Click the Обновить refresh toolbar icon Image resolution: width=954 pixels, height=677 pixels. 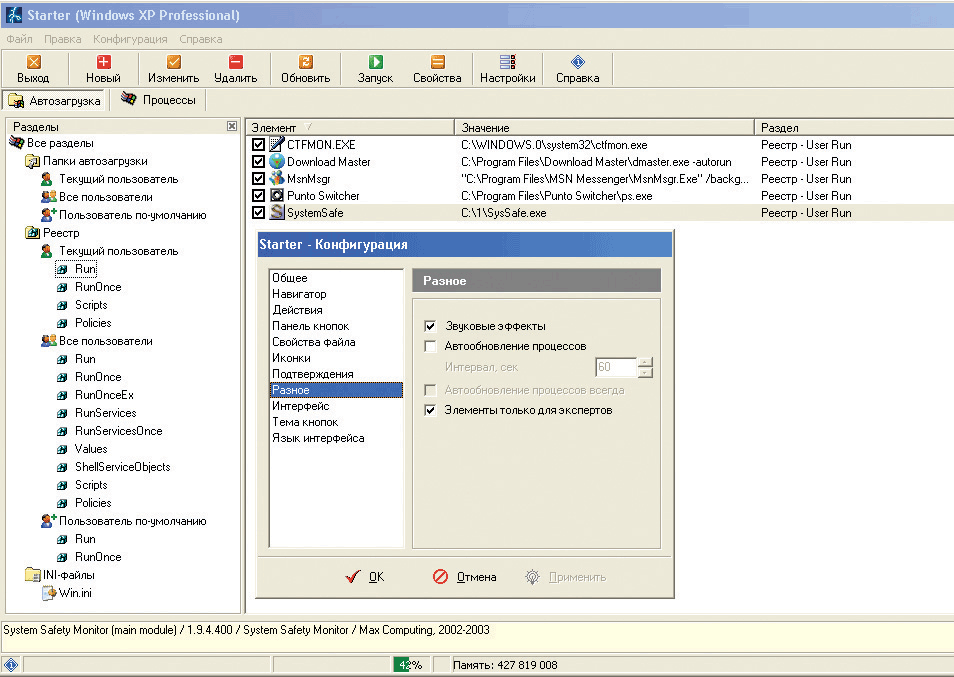tap(305, 61)
